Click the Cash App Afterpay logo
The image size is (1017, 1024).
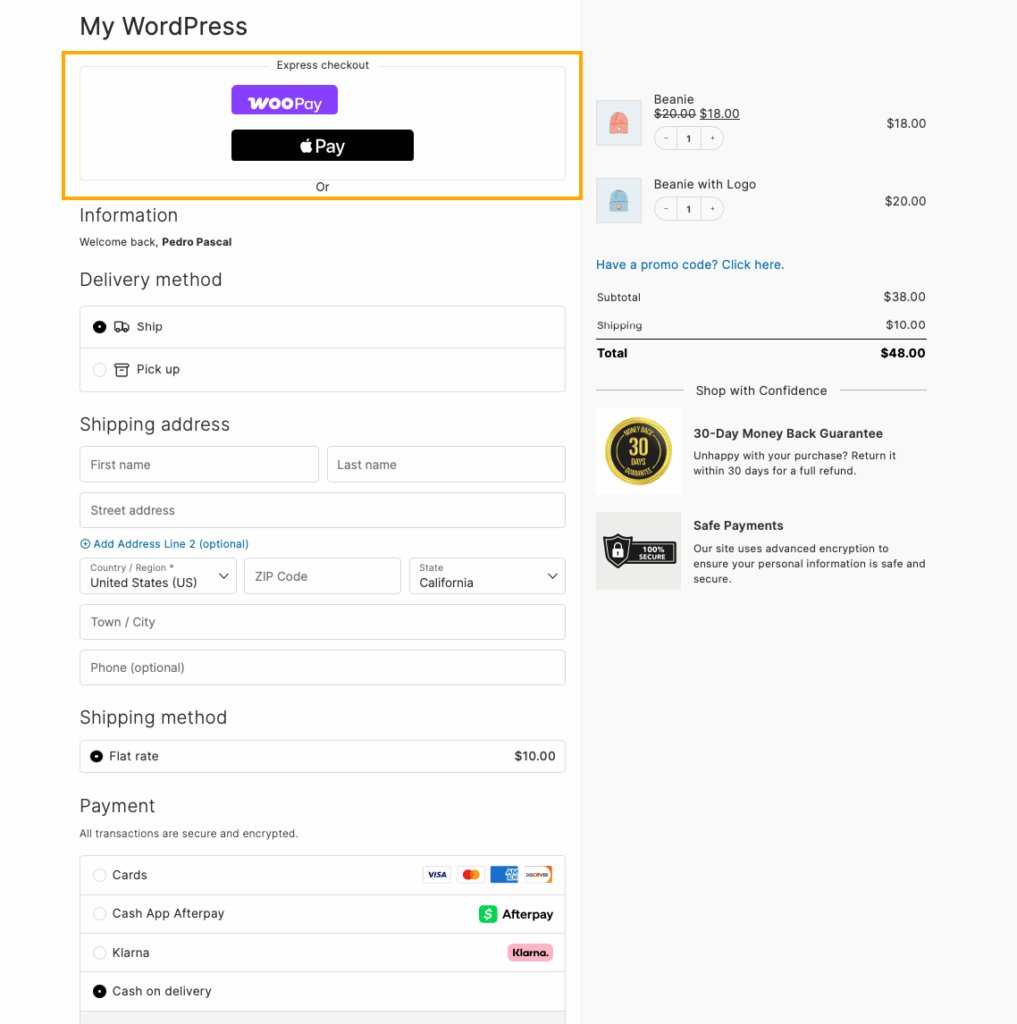click(x=516, y=914)
